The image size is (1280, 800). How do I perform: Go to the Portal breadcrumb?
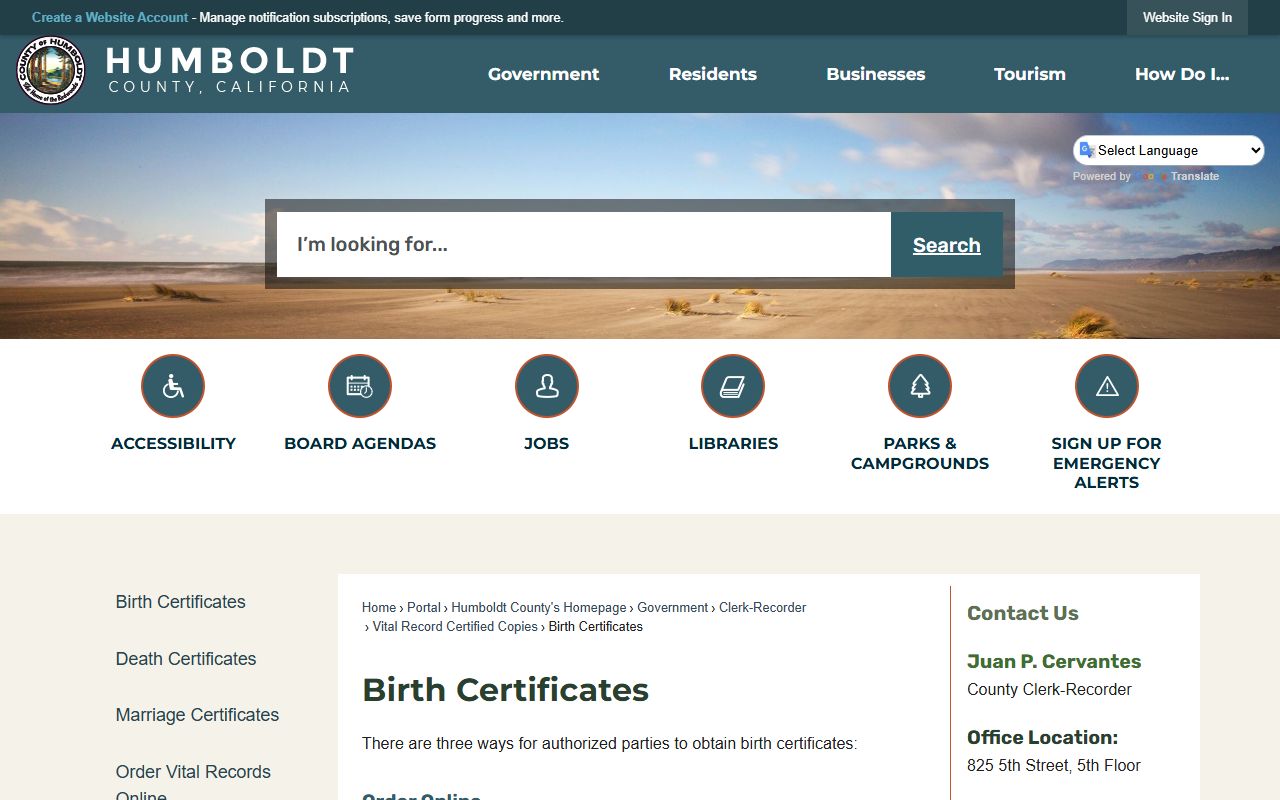pos(424,608)
